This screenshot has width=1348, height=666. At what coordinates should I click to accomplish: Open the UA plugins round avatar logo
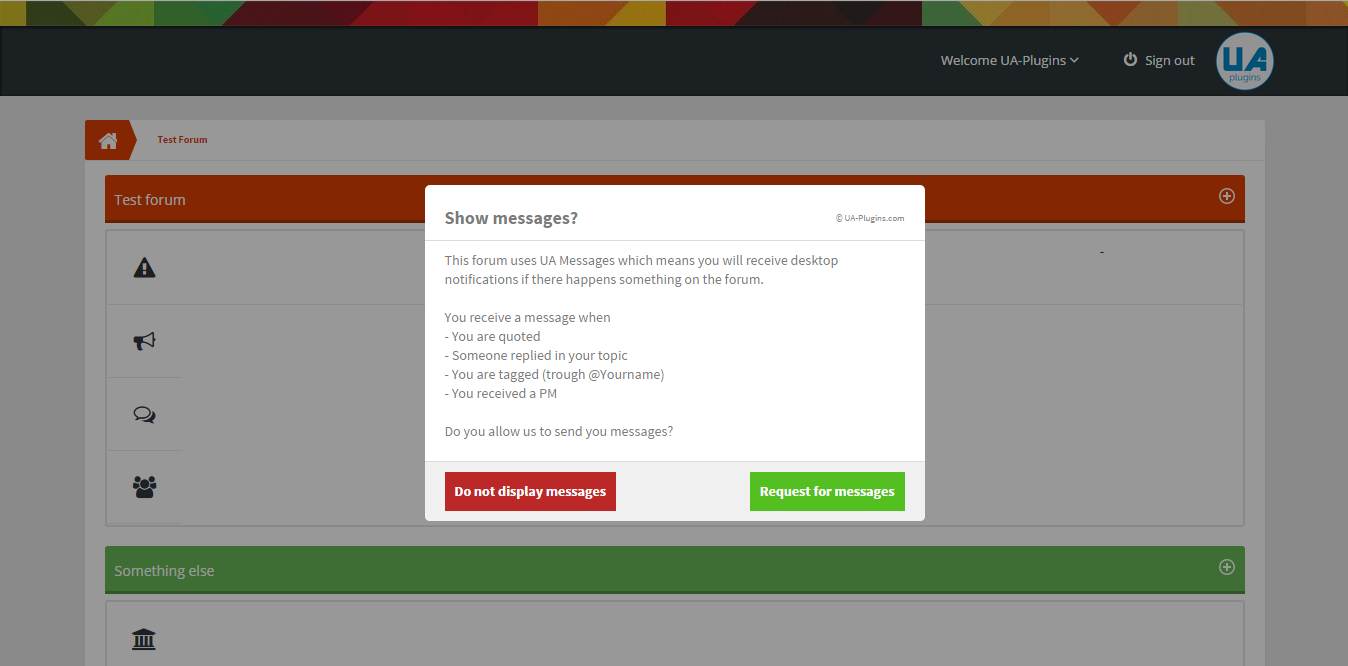pos(1244,61)
